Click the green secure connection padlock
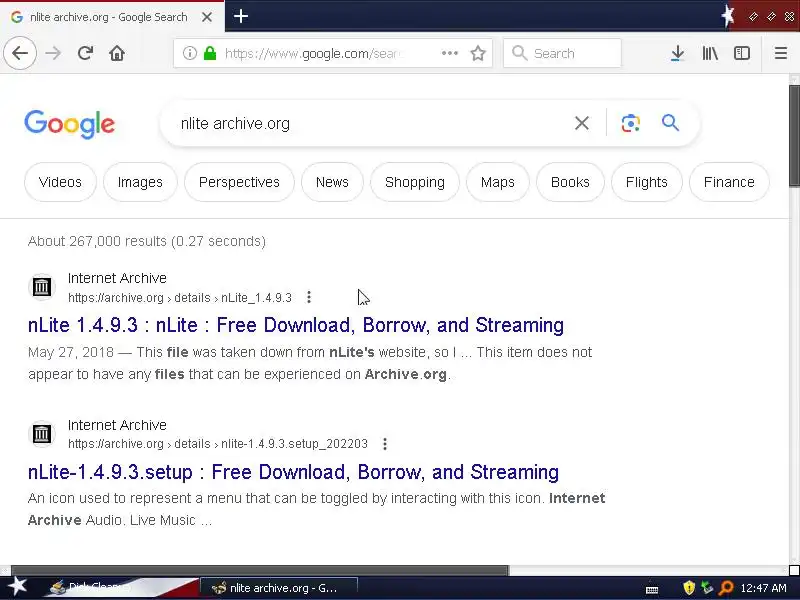Viewport: 800px width, 600px height. tap(210, 53)
